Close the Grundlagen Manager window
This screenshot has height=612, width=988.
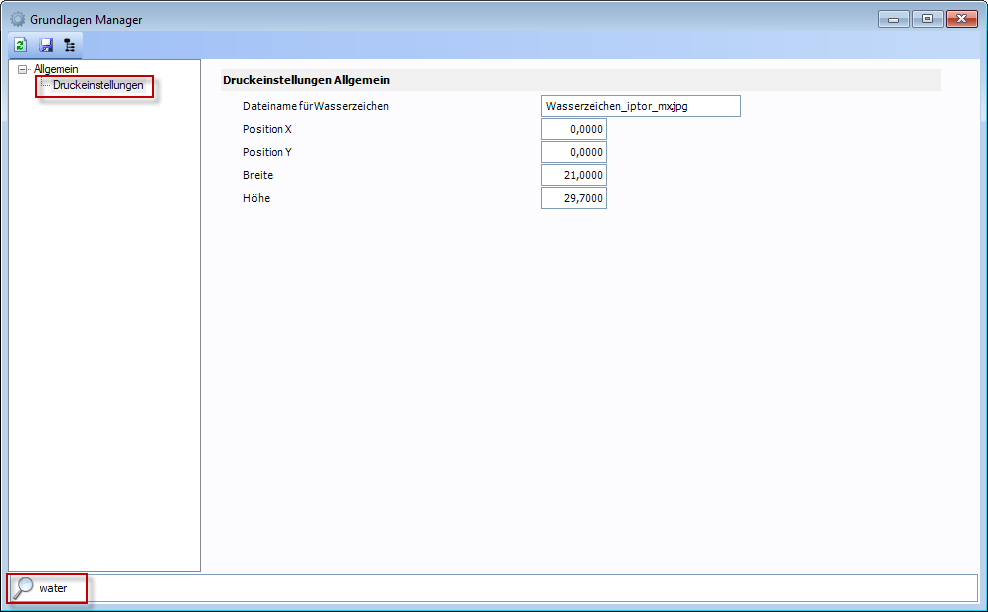point(961,19)
